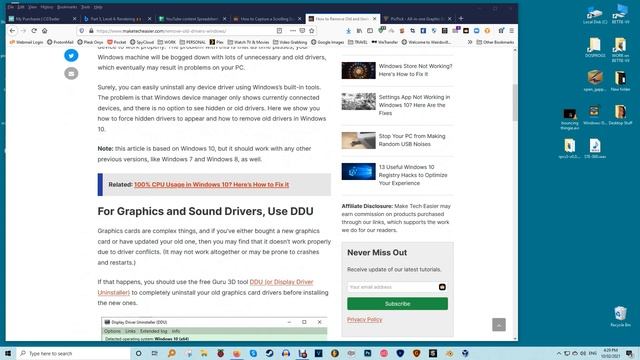Click the page's vertical scrollbar thumb

515,102
